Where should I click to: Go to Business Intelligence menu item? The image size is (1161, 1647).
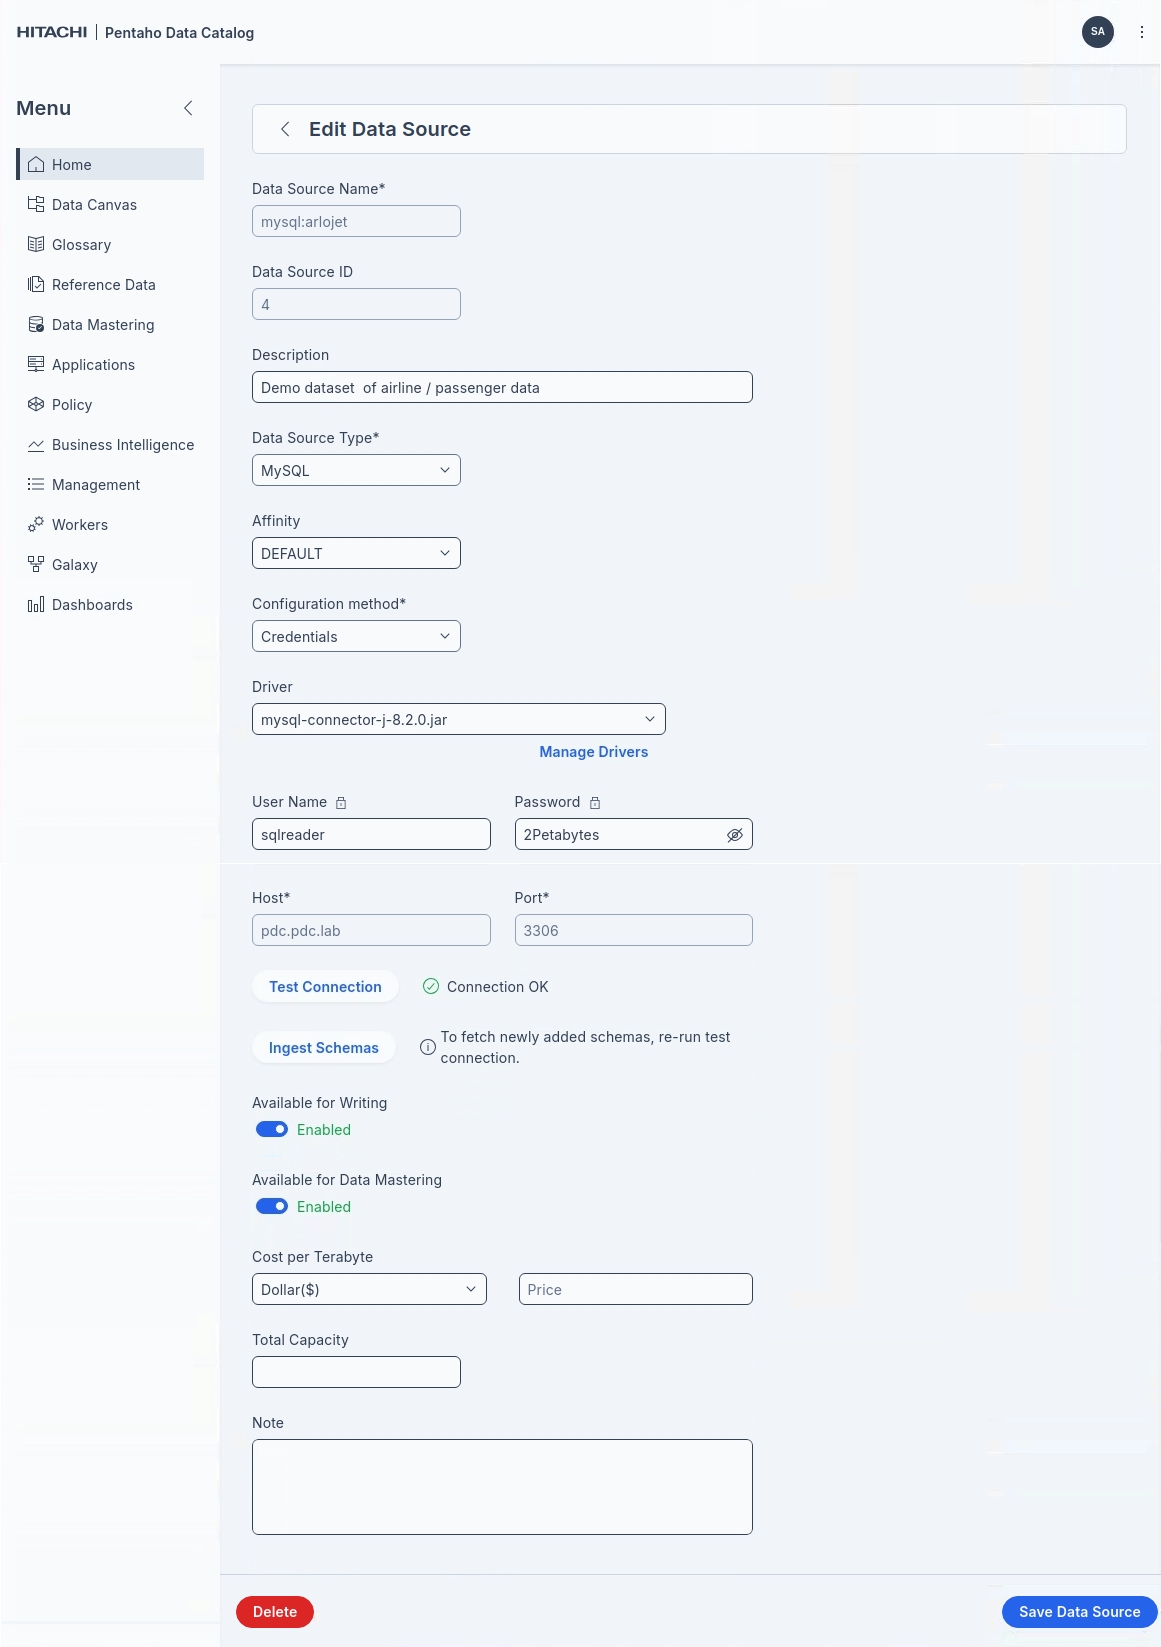point(122,445)
